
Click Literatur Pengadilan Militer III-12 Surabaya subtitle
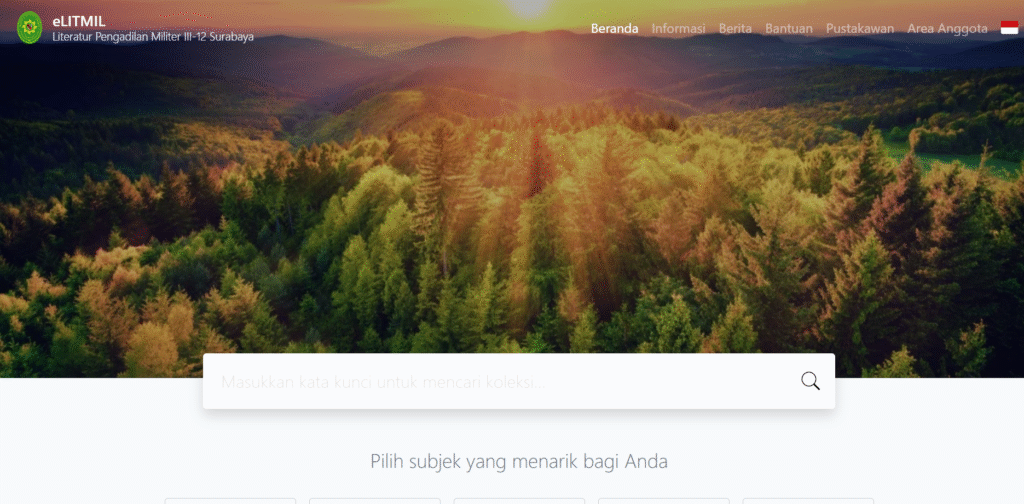(x=153, y=37)
